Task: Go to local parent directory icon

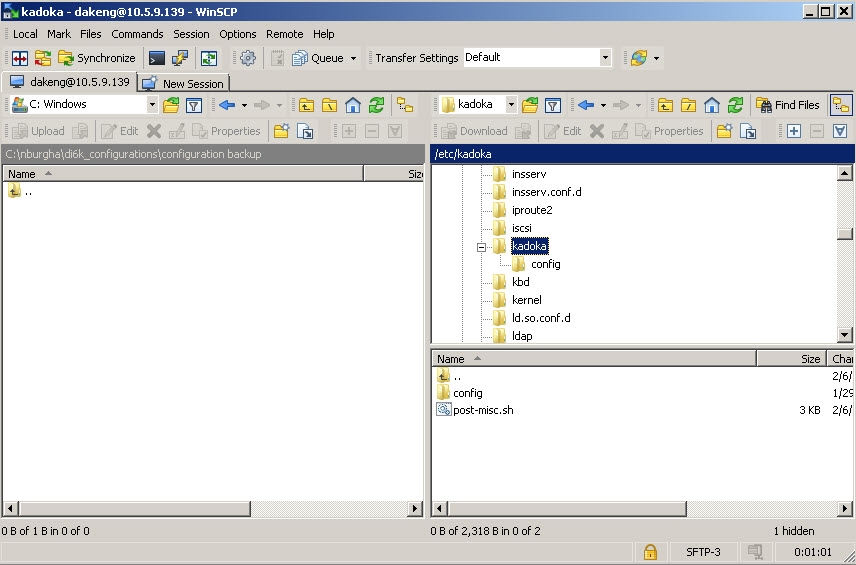Action: coord(306,105)
